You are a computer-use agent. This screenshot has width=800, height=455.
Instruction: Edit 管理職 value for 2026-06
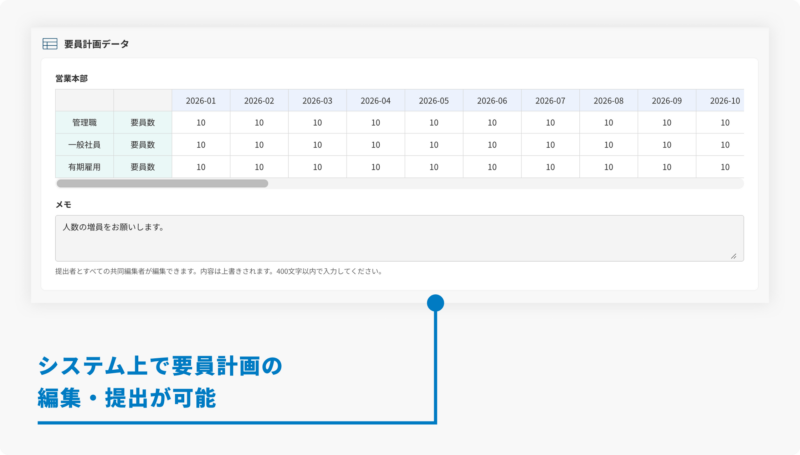pyautogui.click(x=492, y=122)
